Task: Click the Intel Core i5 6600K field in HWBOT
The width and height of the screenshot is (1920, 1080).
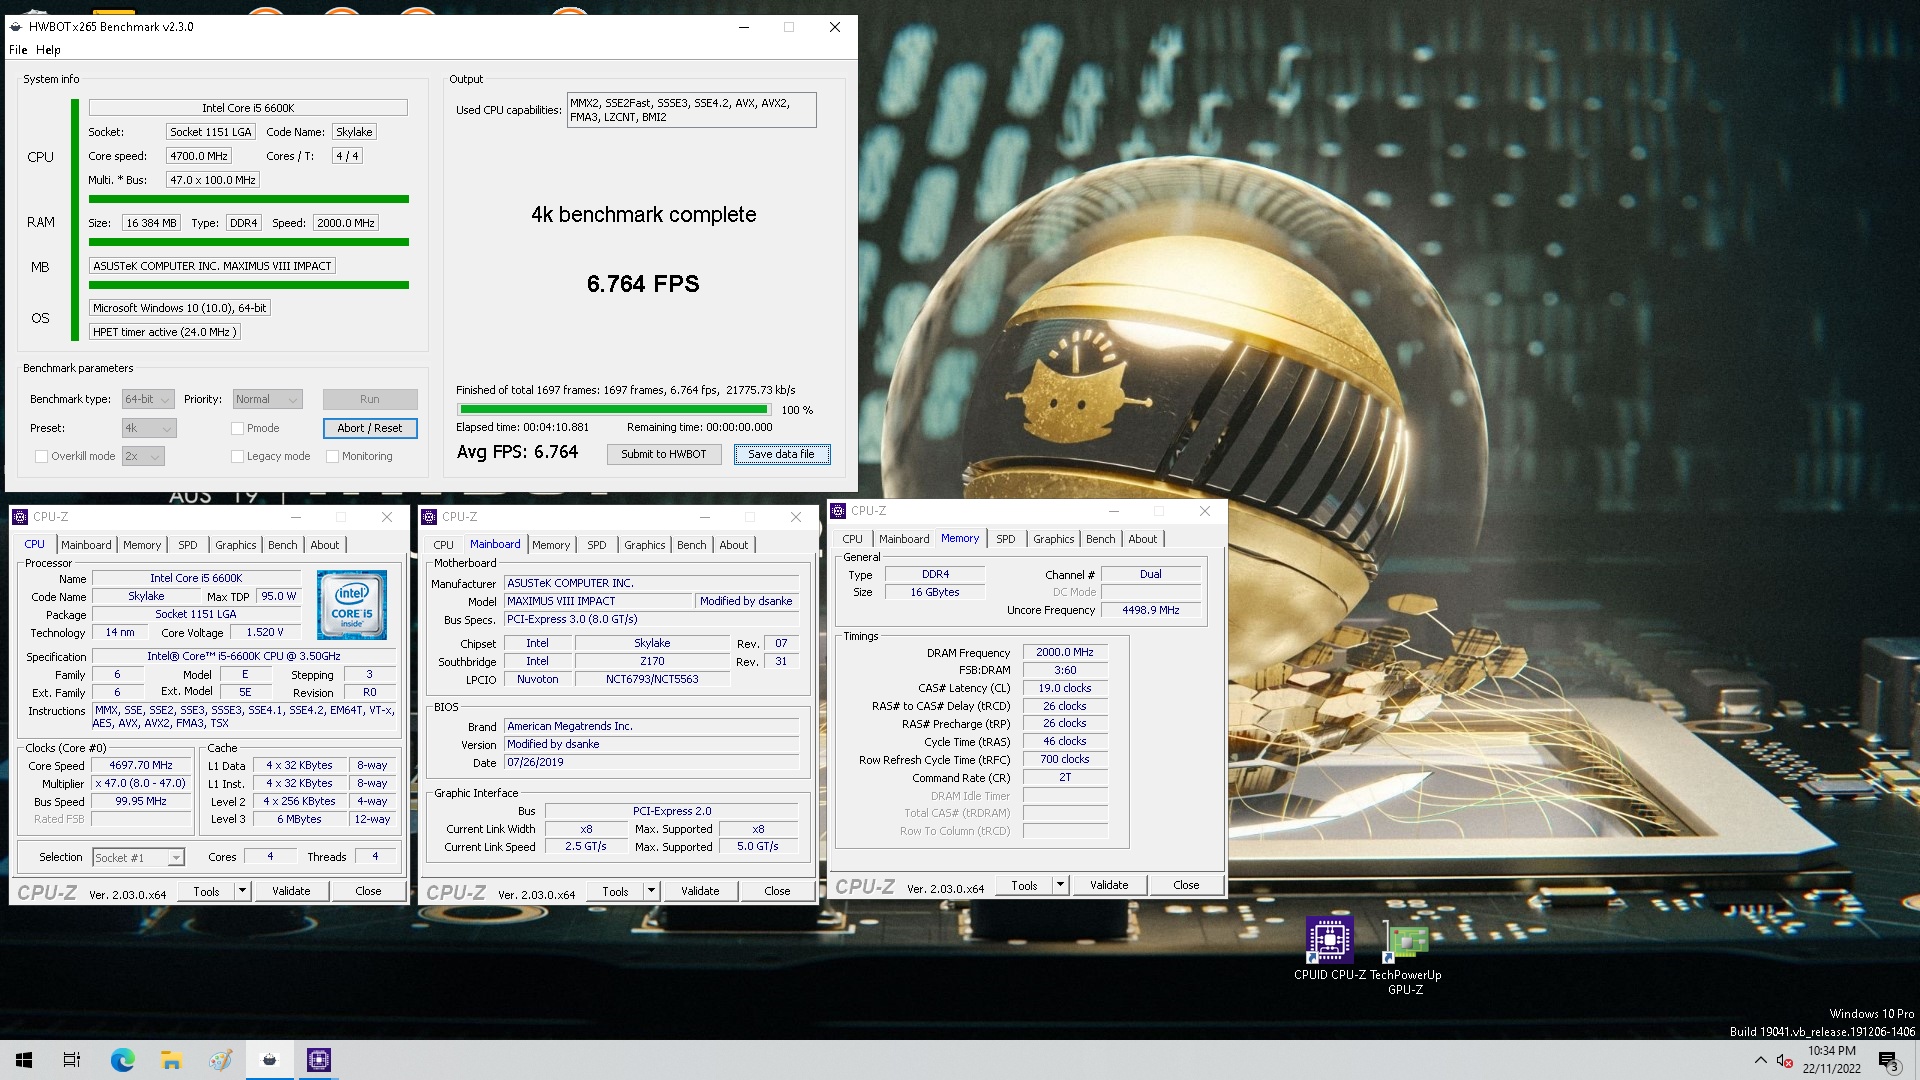Action: [248, 108]
